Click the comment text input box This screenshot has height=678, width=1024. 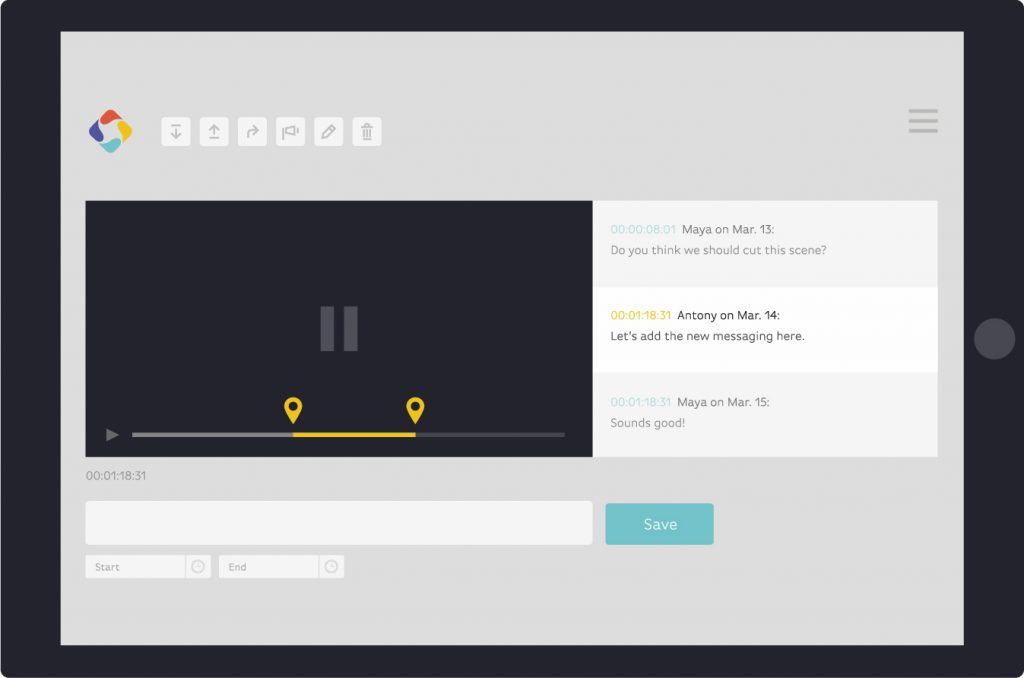(339, 523)
